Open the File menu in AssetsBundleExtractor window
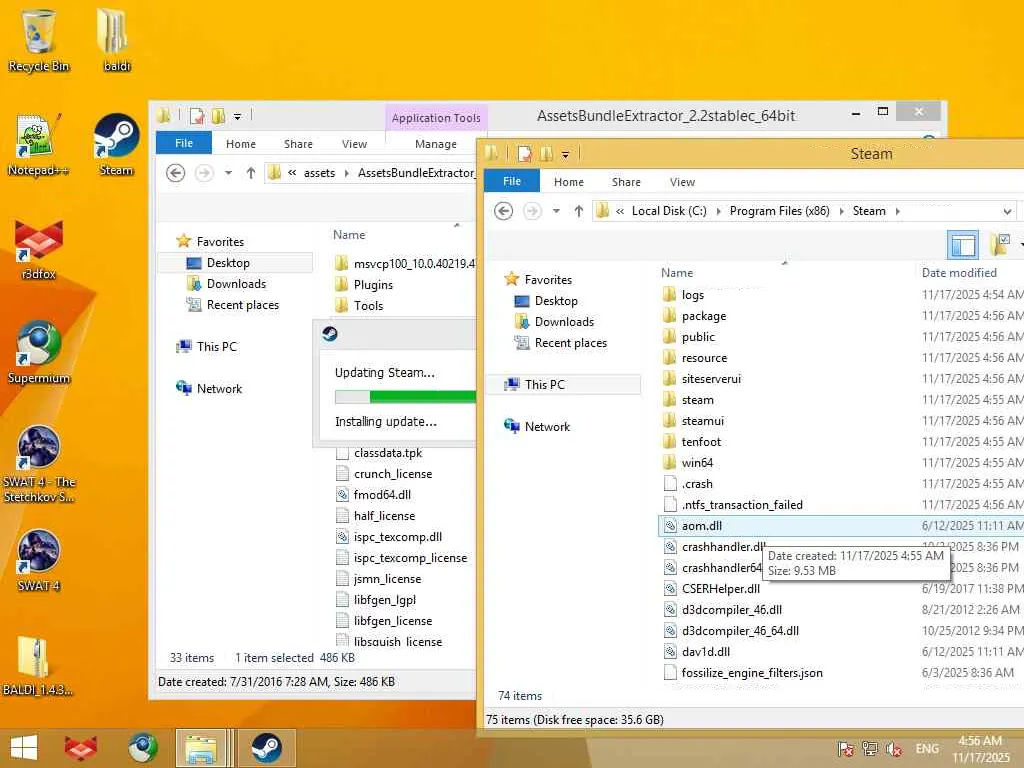 (184, 143)
